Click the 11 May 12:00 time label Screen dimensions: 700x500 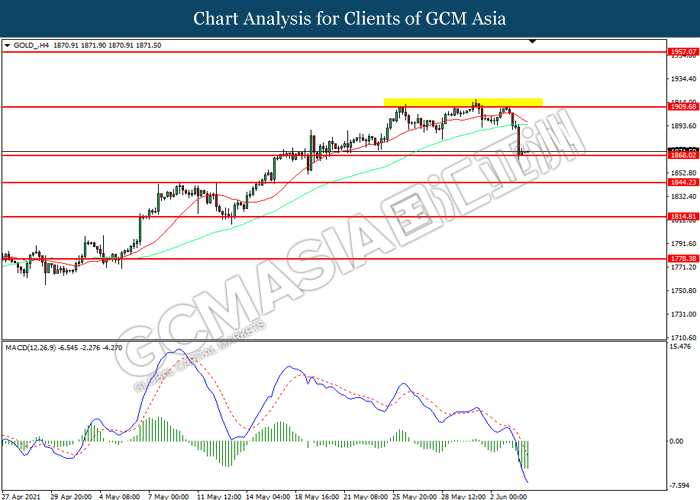point(219,496)
